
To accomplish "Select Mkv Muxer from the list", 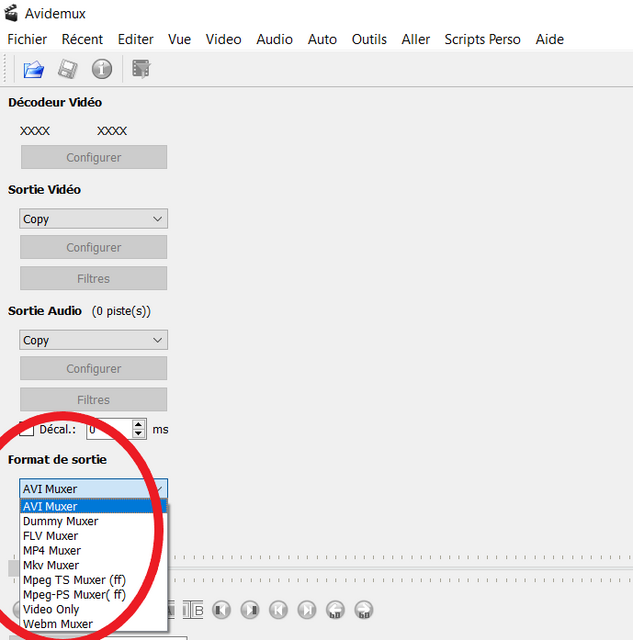I will pos(93,565).
